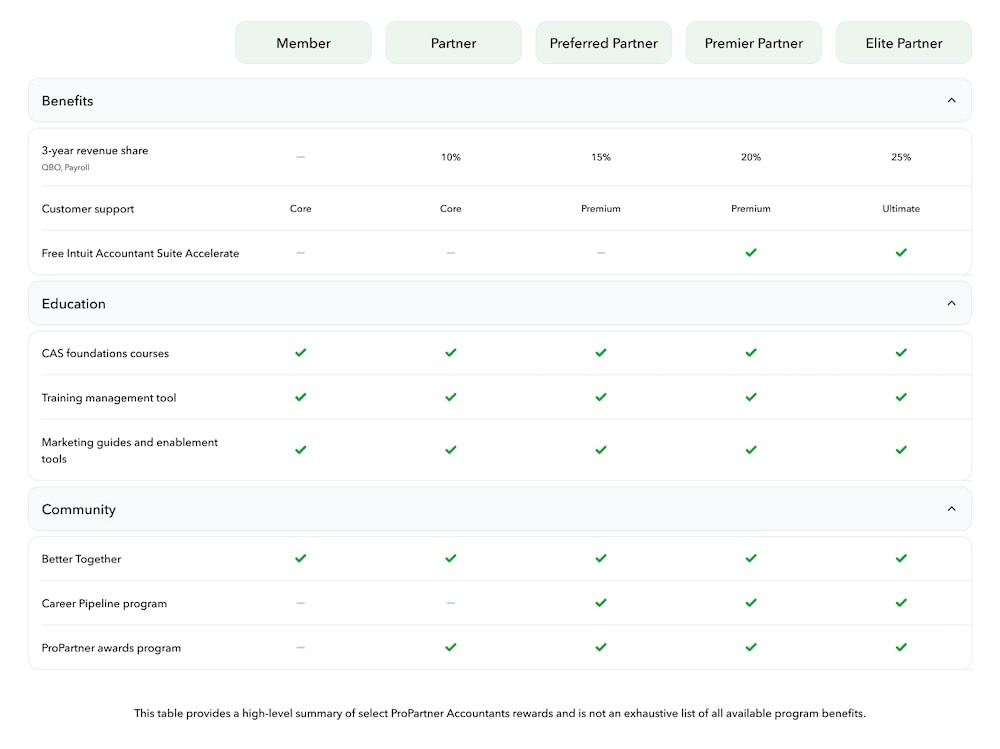Click the 25% revenue share value
This screenshot has width=1000, height=749.
901,157
